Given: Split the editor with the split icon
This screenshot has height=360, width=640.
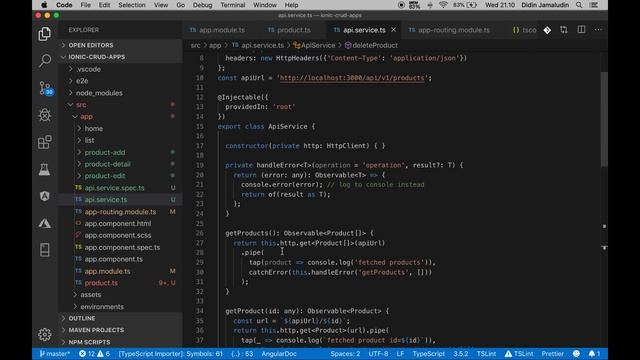Looking at the screenshot, I should [x=581, y=30].
